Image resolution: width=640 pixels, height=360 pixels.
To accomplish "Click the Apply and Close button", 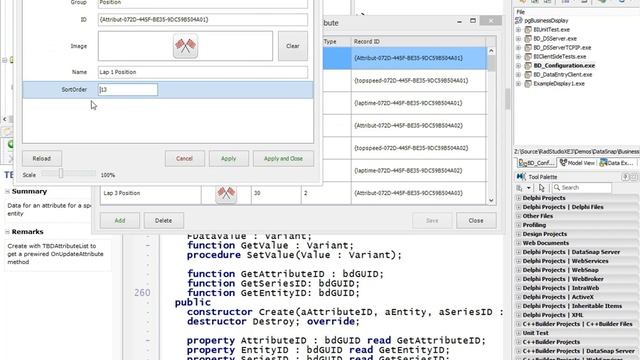I will (283, 158).
